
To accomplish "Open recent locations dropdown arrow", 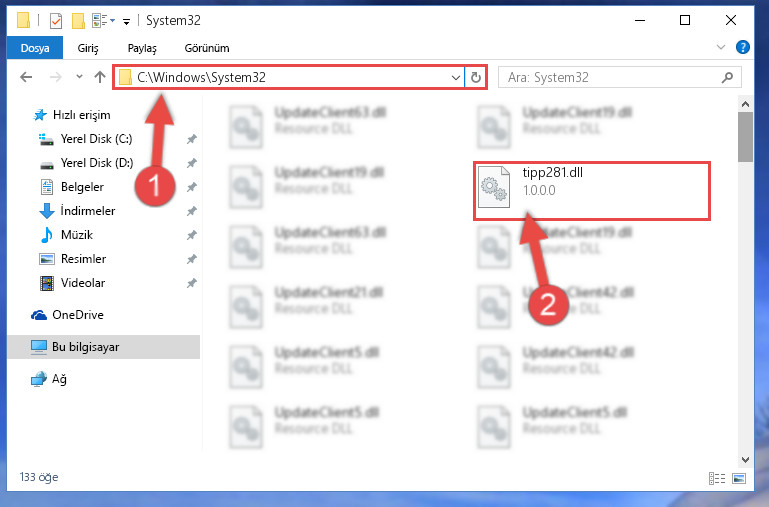I will point(79,76).
